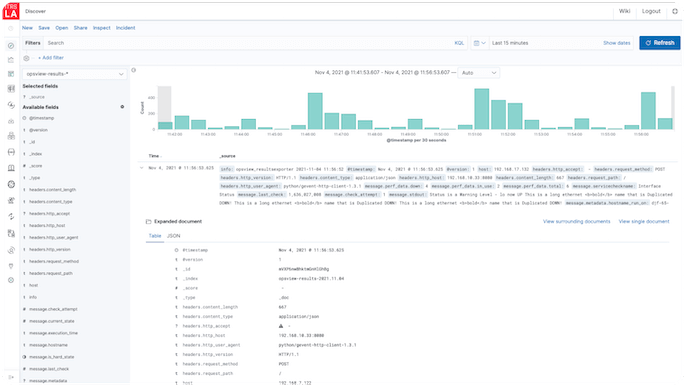Open Dashboard icon in side navigation
686x387 pixels.
[11, 74]
